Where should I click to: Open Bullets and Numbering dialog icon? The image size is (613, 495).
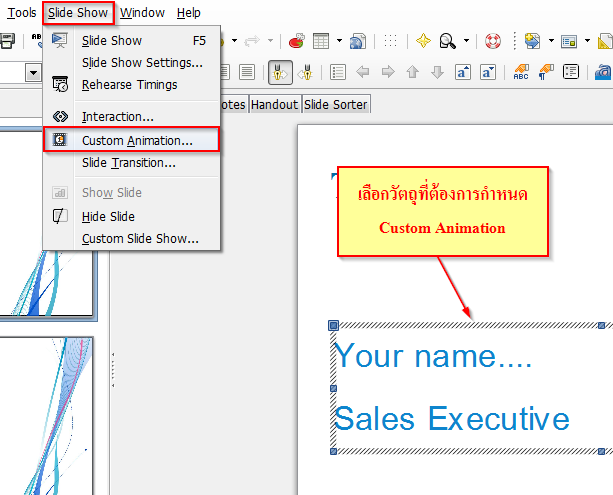coord(571,72)
